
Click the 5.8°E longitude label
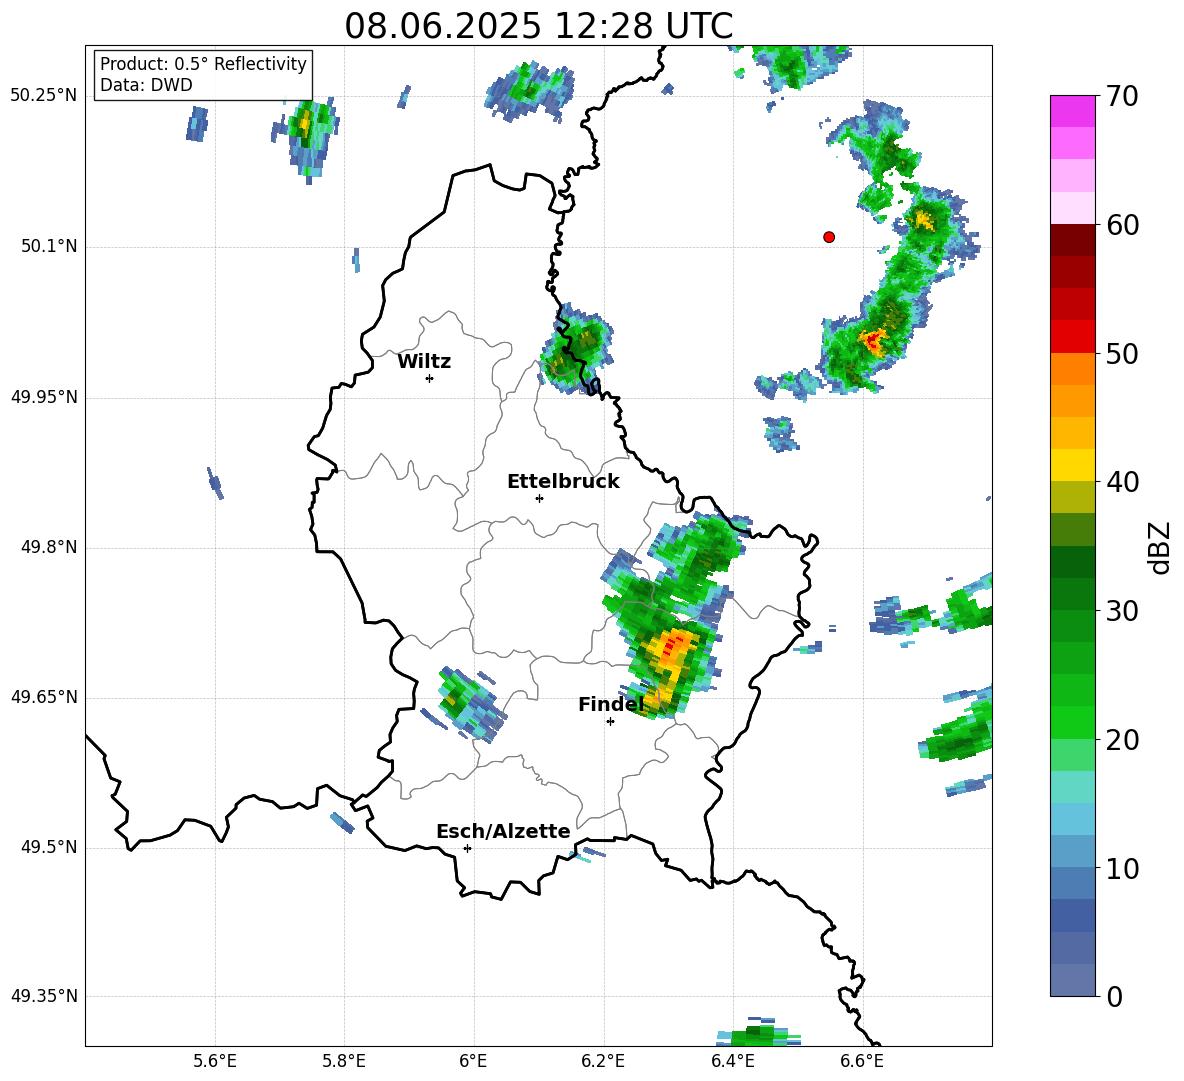(344, 1061)
